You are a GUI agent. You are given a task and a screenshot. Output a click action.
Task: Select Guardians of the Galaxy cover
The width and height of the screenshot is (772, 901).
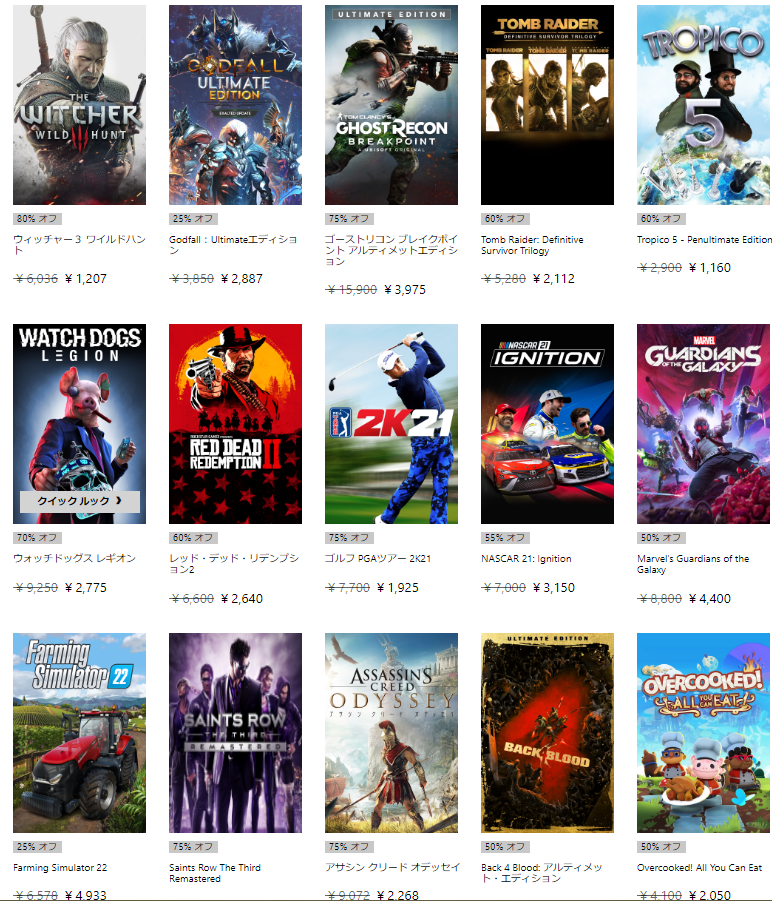coord(704,424)
